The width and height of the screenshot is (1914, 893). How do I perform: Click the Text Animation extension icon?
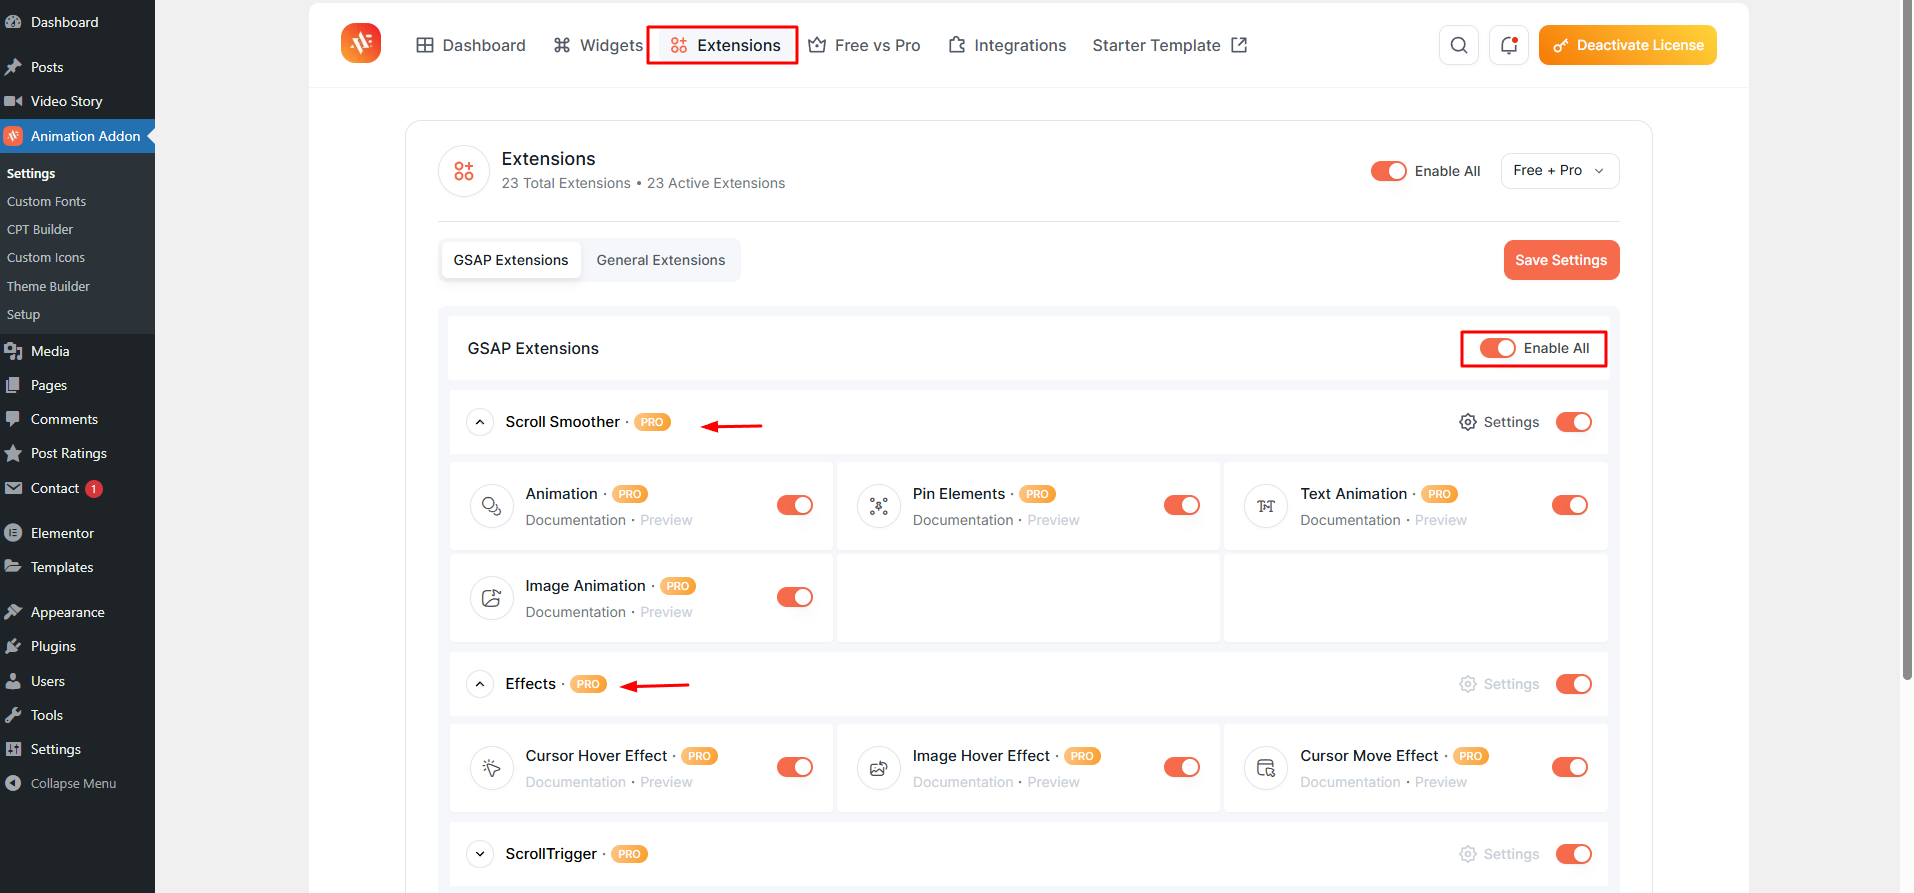(1266, 506)
